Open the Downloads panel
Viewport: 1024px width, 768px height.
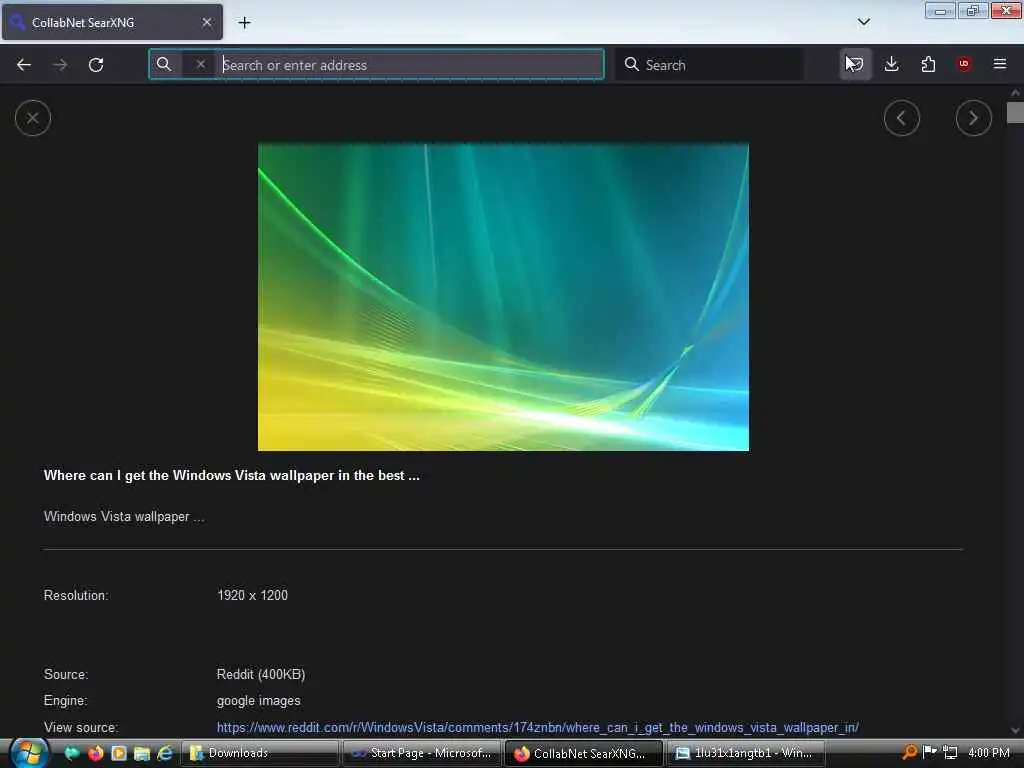click(891, 64)
